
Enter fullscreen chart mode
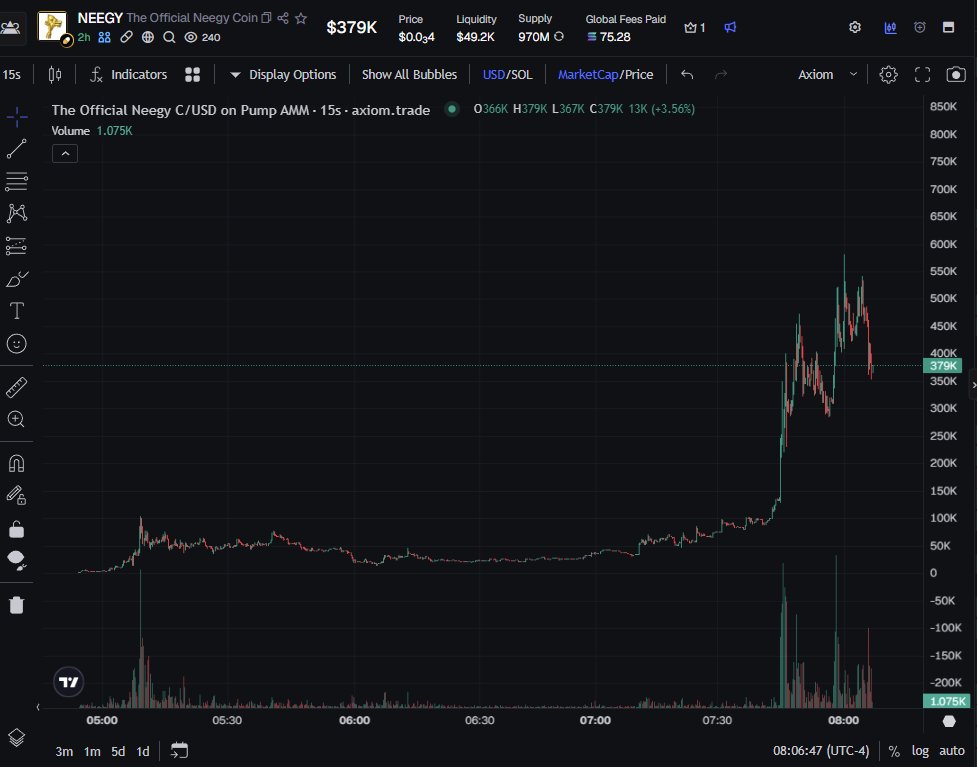[922, 75]
